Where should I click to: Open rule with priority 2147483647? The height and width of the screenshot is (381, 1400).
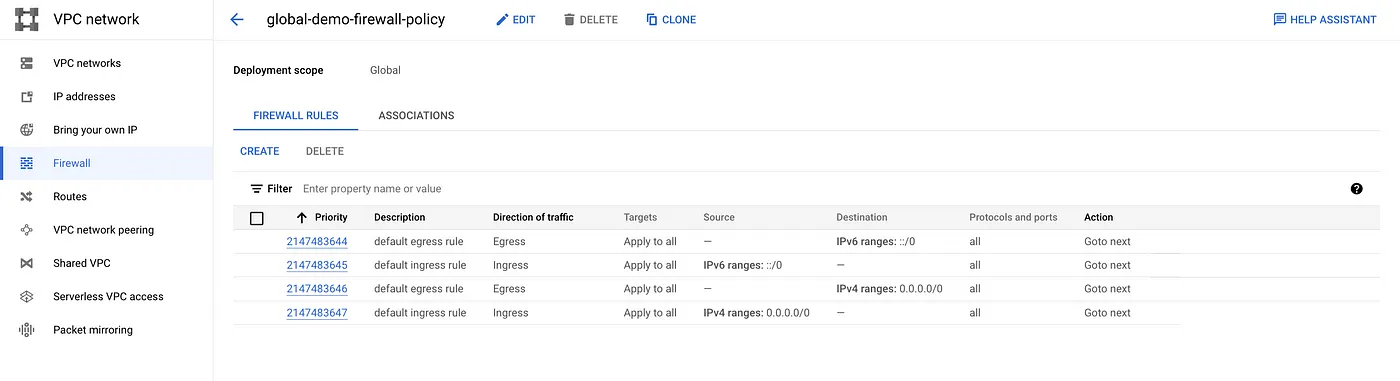317,313
